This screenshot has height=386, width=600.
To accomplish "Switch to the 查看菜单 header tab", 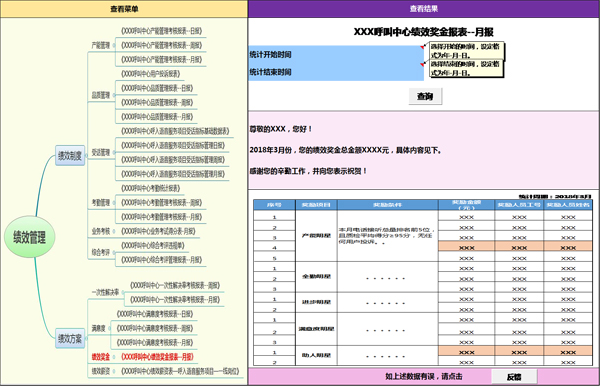I will point(124,9).
